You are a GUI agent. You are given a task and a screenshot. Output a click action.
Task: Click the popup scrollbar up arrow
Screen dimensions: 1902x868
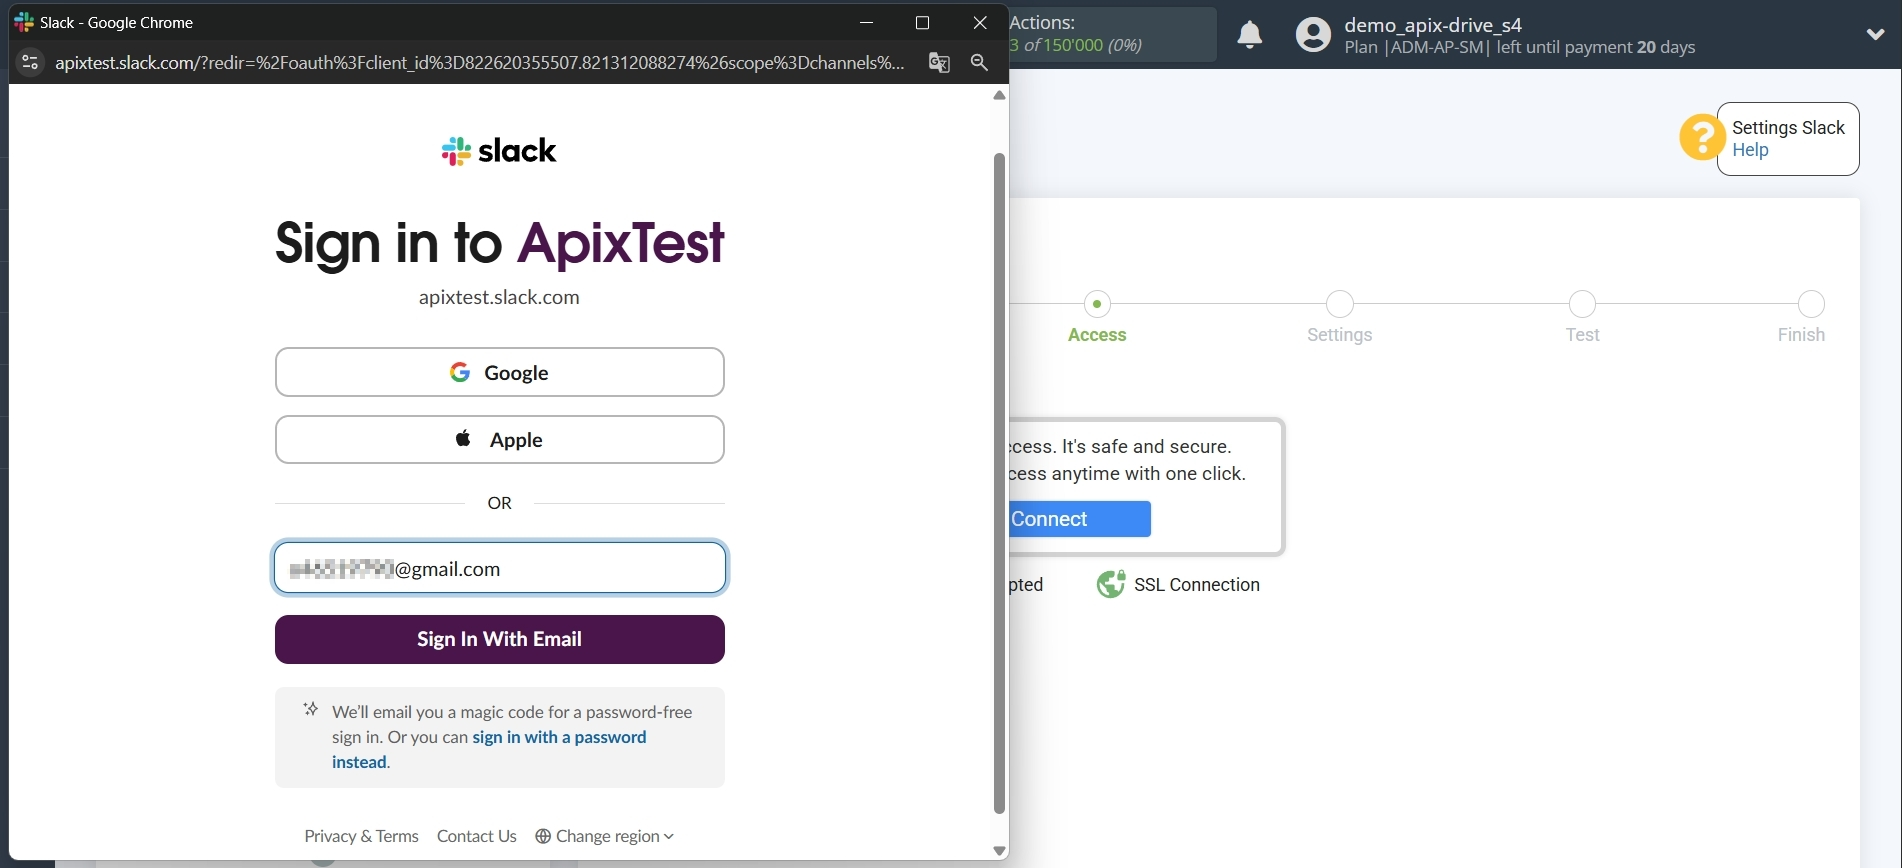[x=999, y=96]
